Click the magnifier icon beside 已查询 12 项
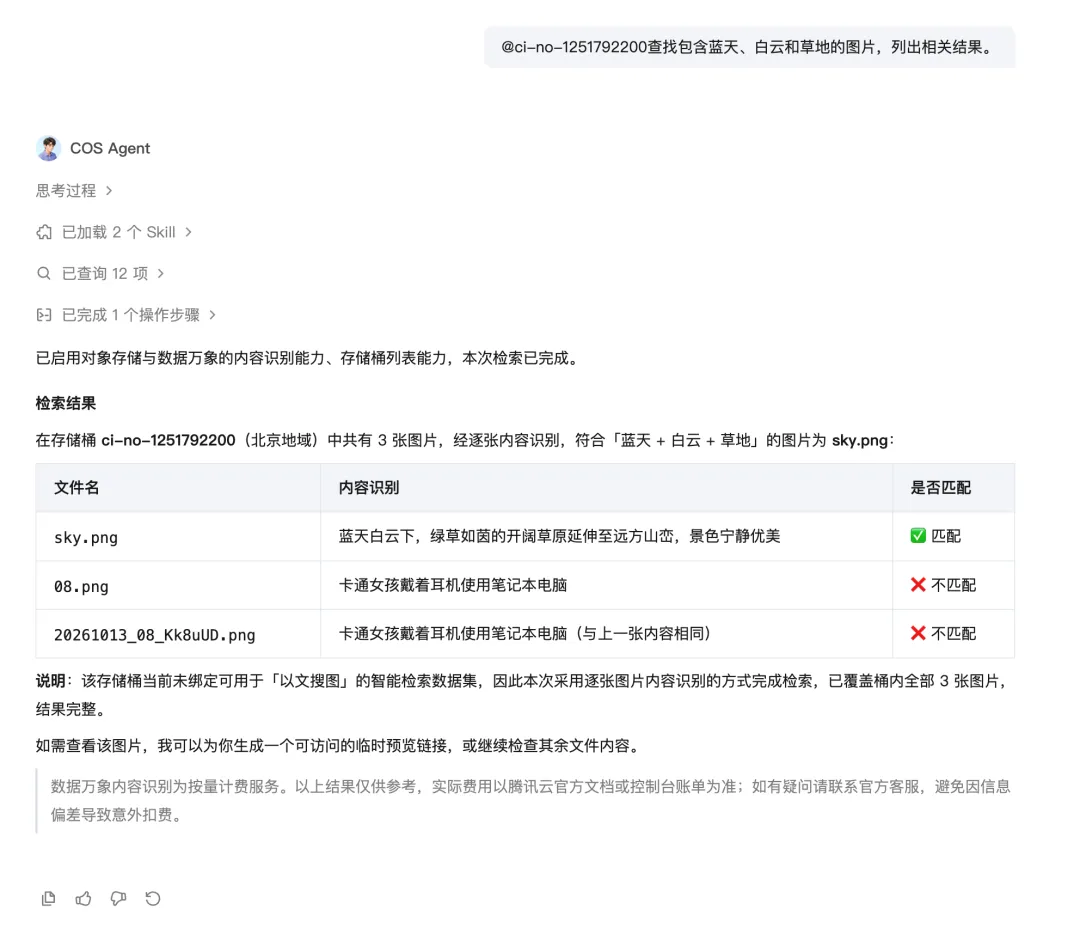Viewport: 1080px width, 940px height. tap(44, 273)
